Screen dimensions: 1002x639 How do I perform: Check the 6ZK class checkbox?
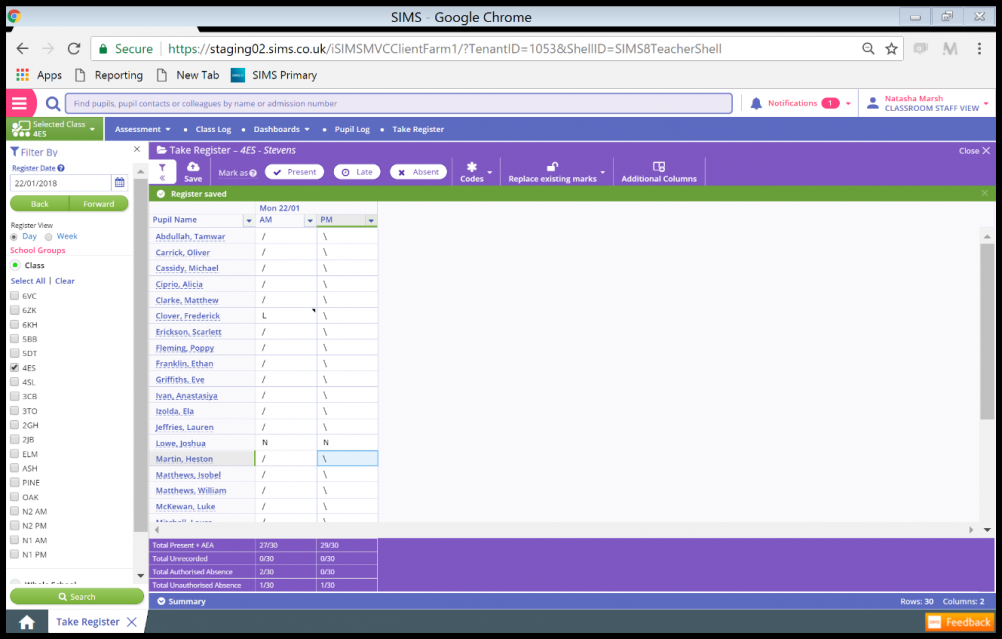[14, 310]
